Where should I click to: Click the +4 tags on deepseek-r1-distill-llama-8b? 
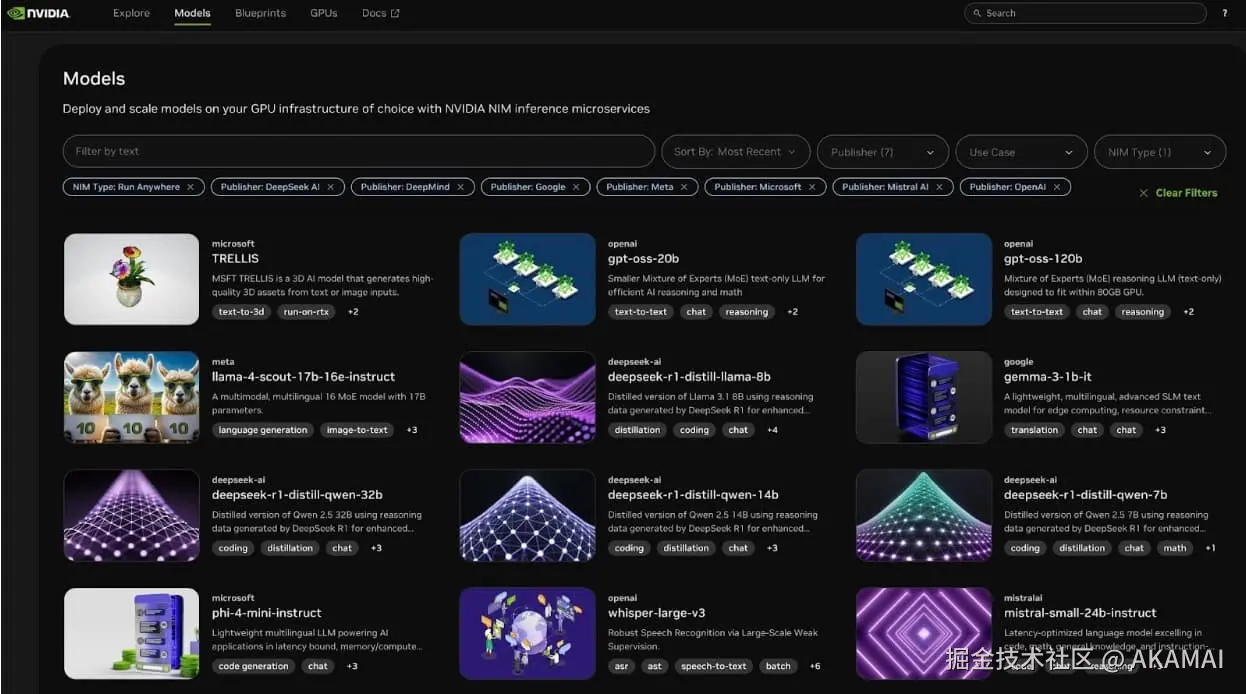pos(772,430)
